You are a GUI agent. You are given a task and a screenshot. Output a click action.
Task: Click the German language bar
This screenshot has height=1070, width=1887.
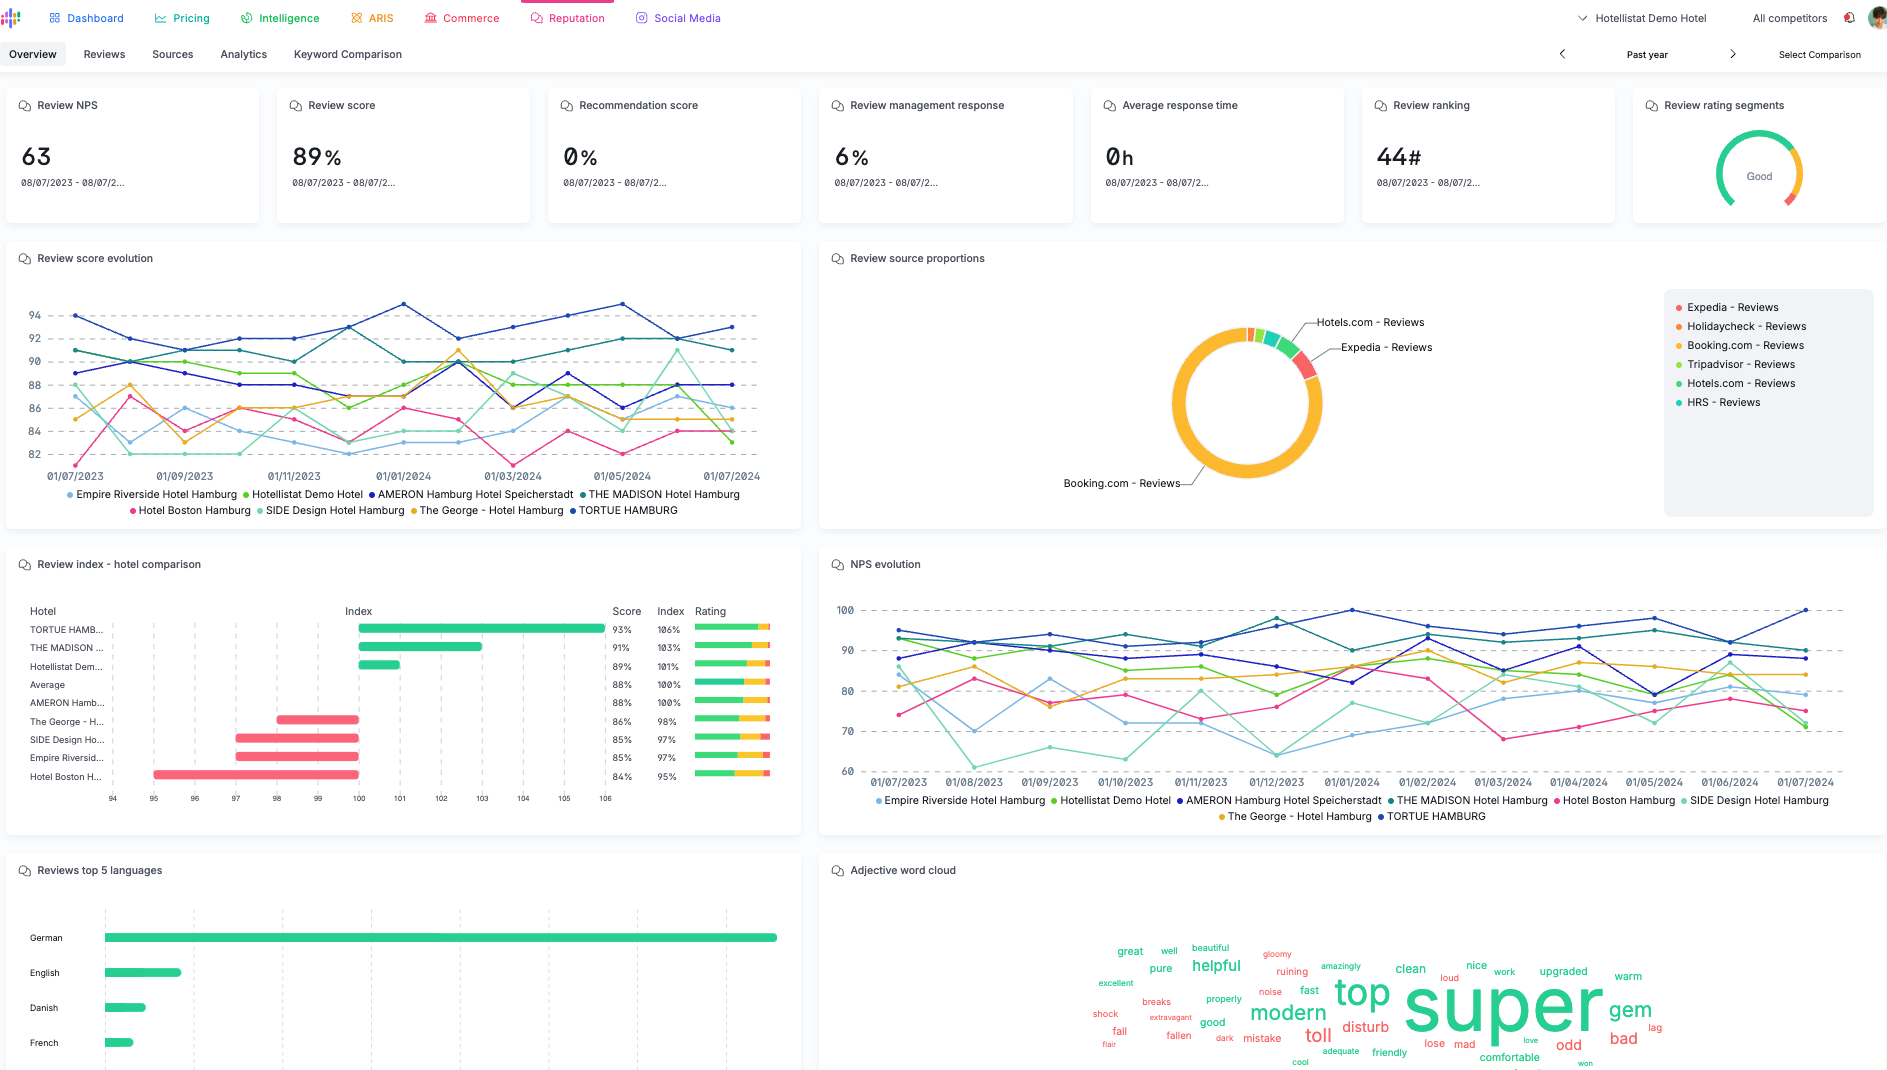click(441, 937)
